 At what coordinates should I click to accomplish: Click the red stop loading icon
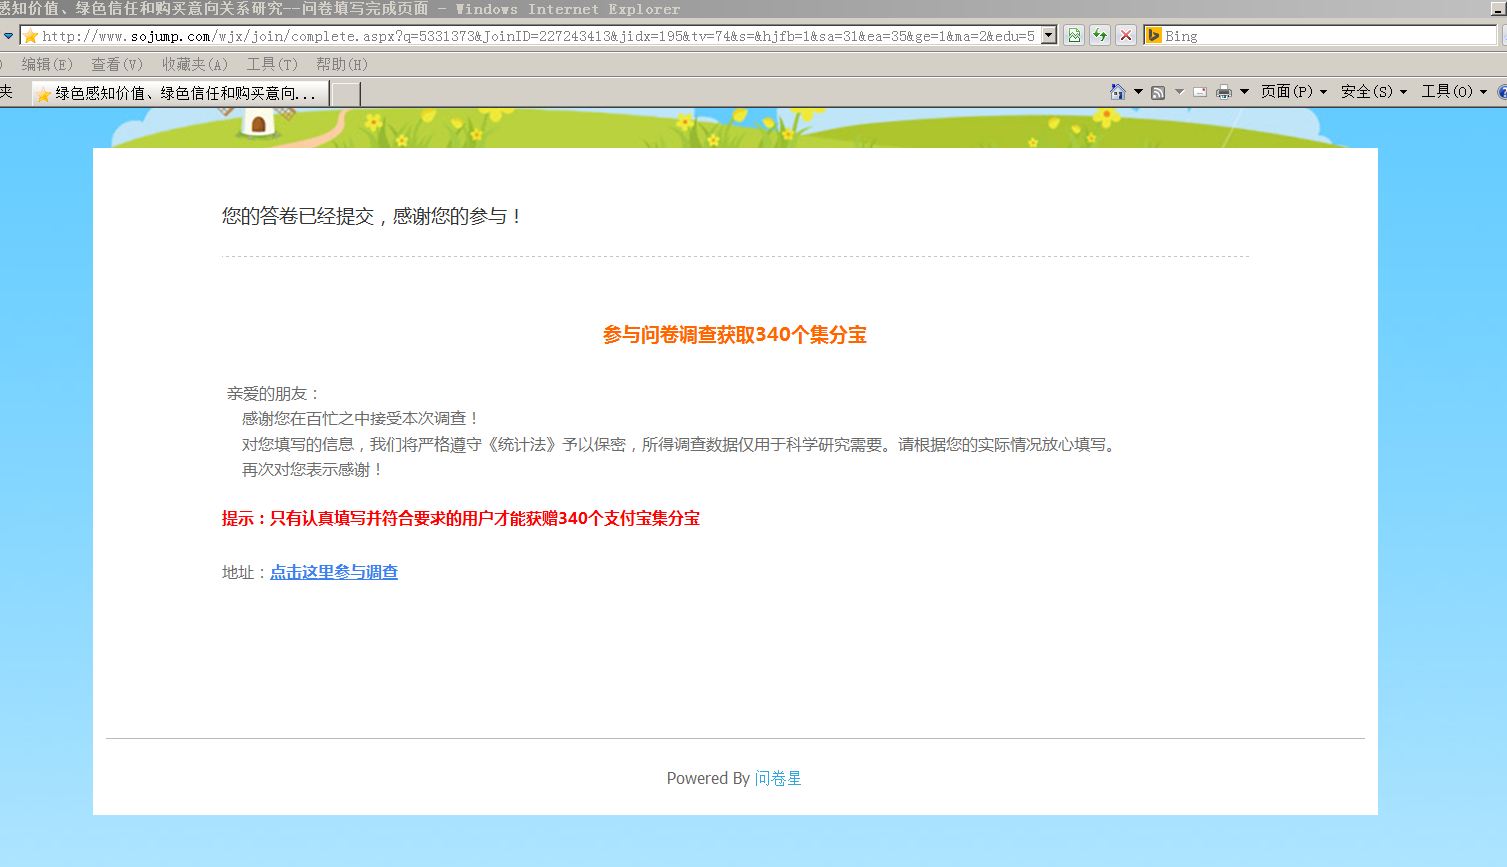[1126, 36]
